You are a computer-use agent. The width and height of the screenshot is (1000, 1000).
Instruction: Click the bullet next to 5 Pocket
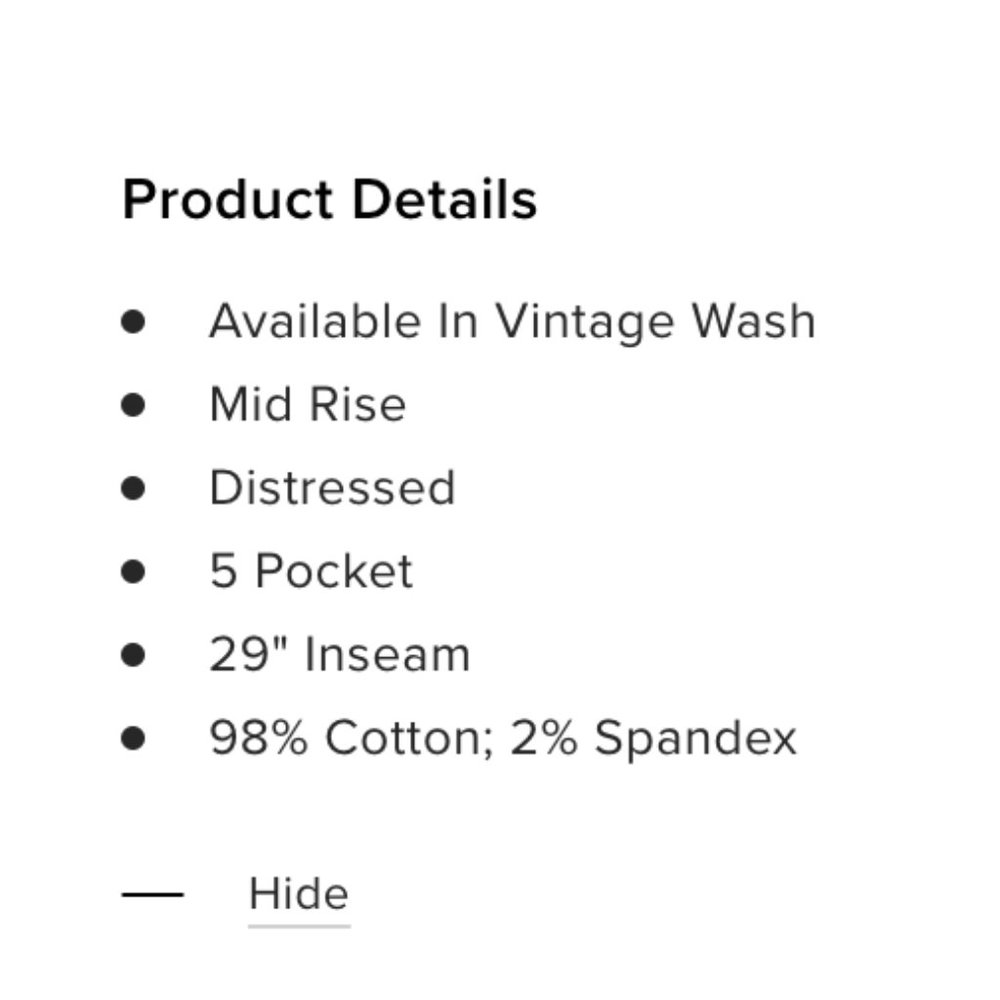click(x=133, y=571)
